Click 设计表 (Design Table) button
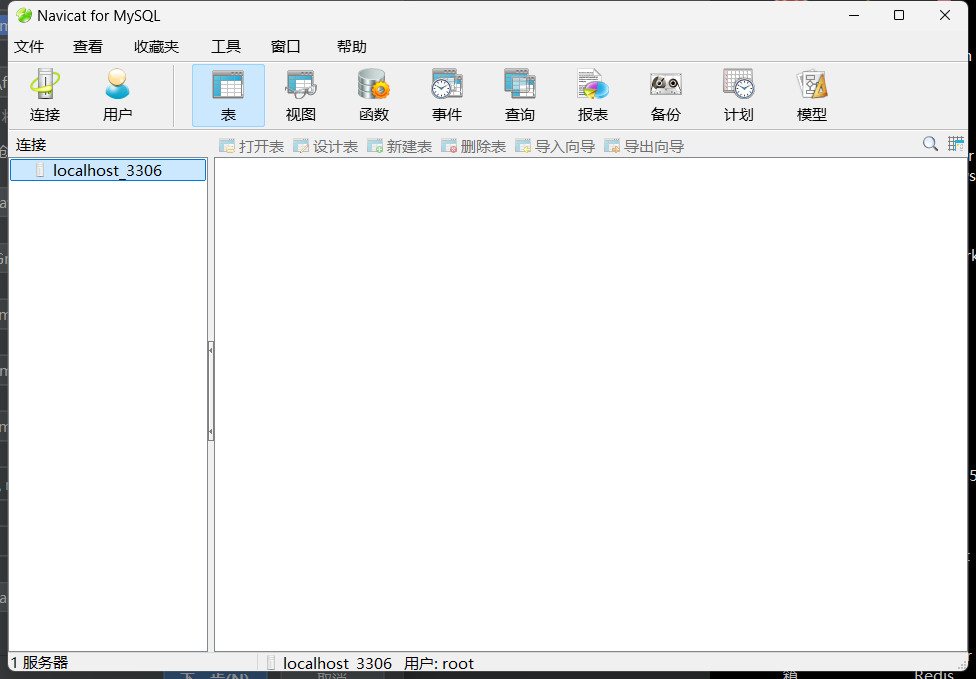976x679 pixels. [326, 146]
